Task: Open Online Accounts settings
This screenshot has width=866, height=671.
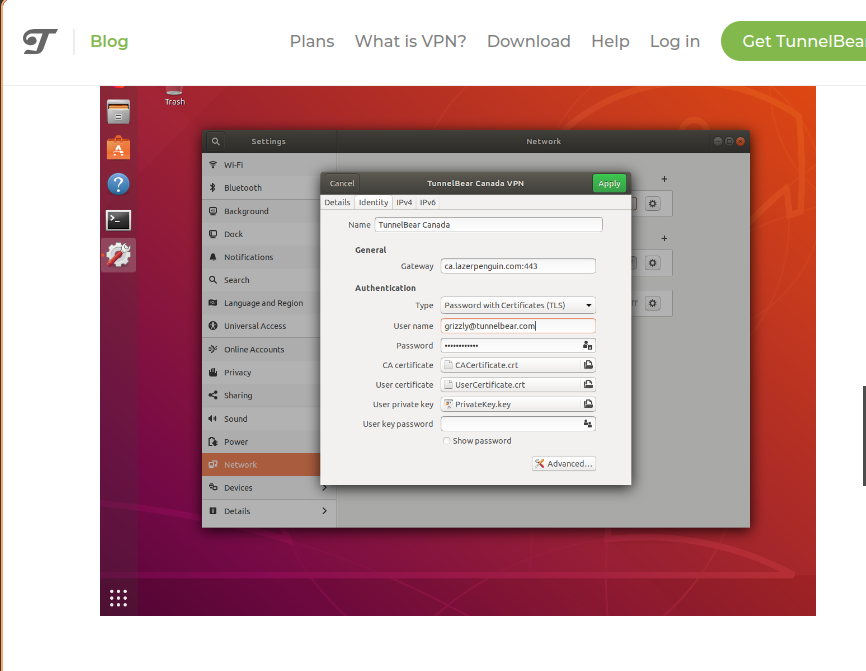Action: [x=261, y=350]
